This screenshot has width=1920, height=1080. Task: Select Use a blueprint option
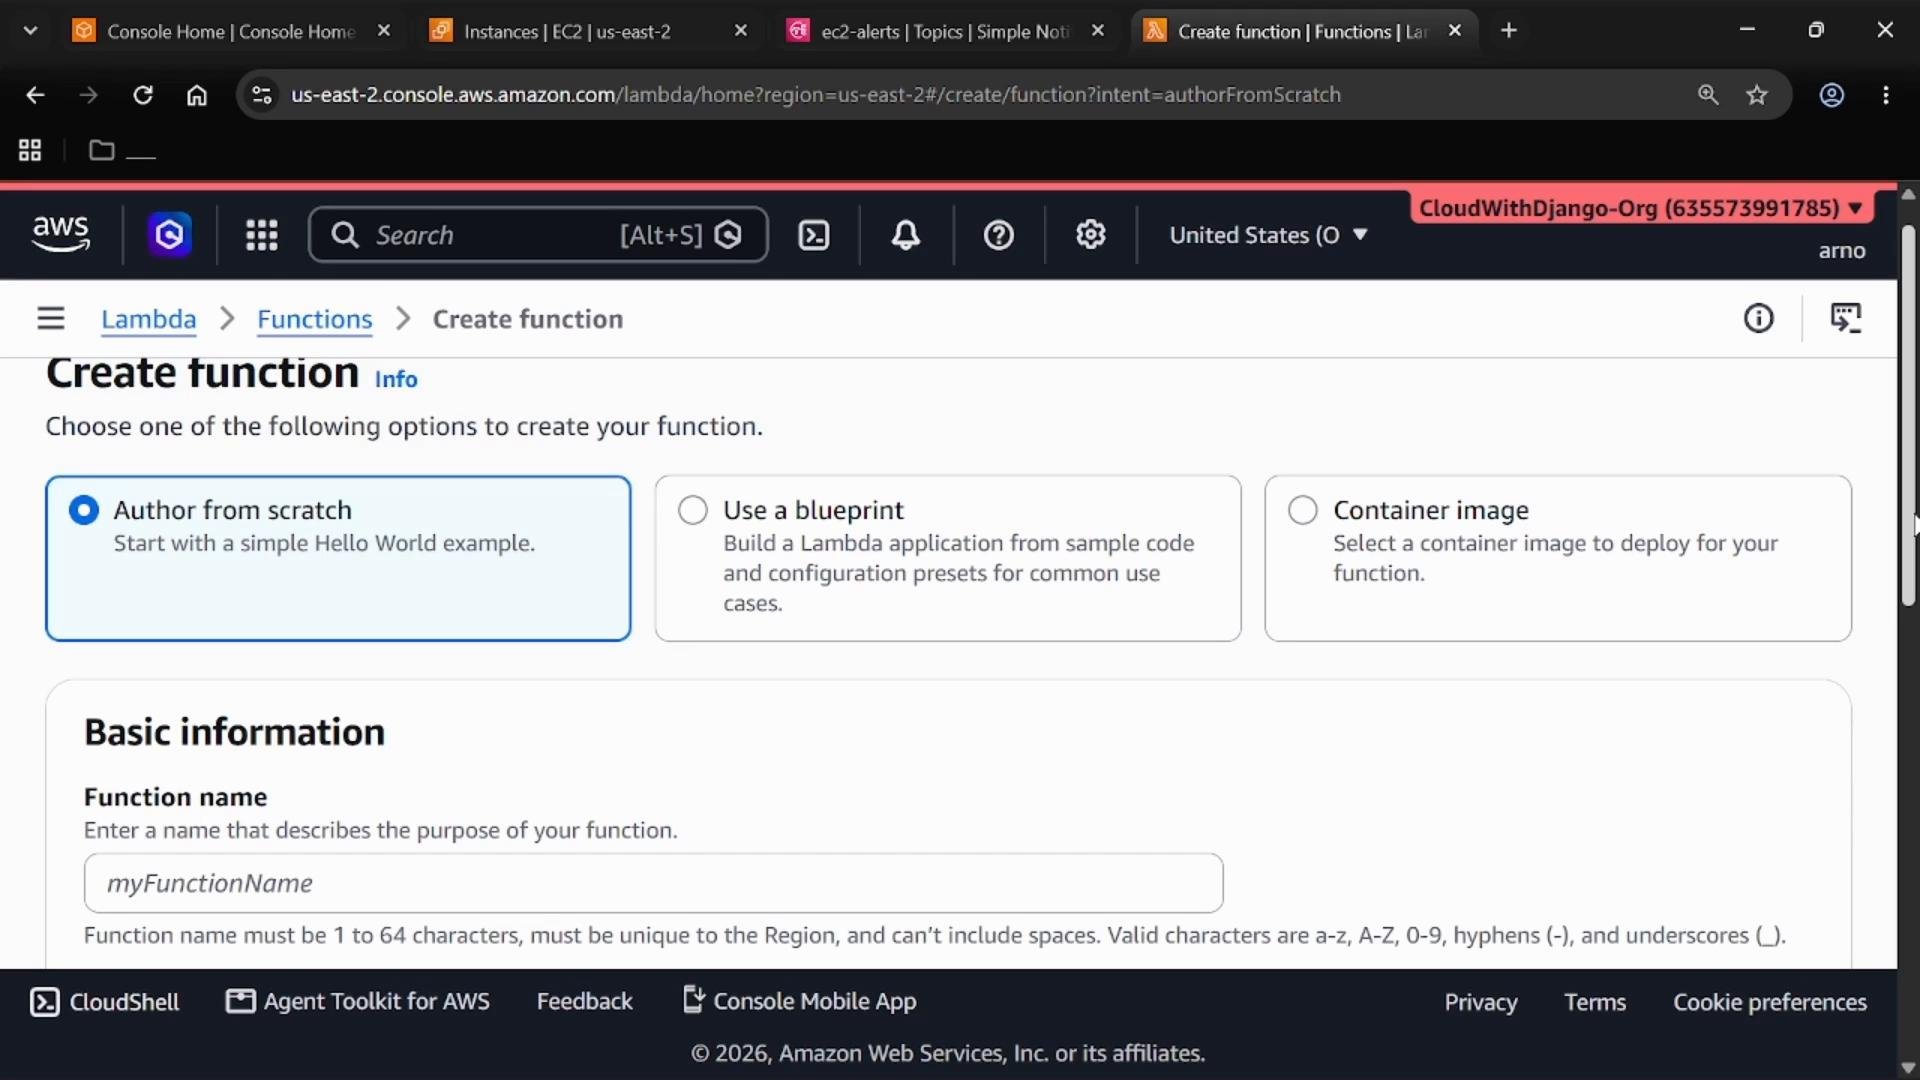click(x=948, y=558)
